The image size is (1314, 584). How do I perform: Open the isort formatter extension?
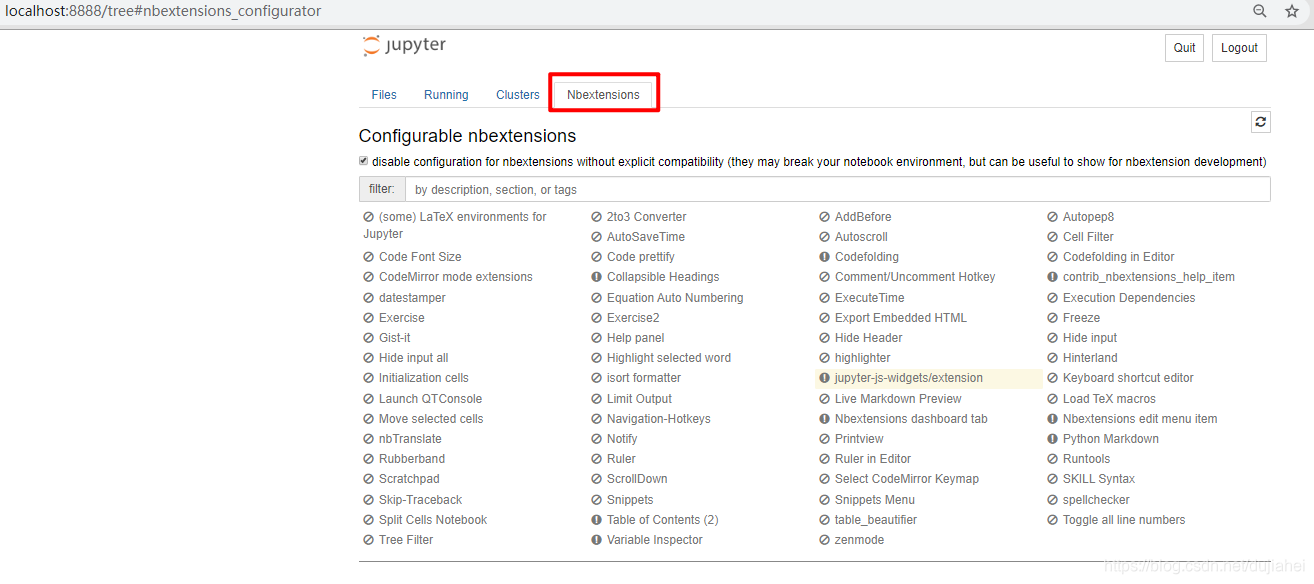(x=643, y=378)
